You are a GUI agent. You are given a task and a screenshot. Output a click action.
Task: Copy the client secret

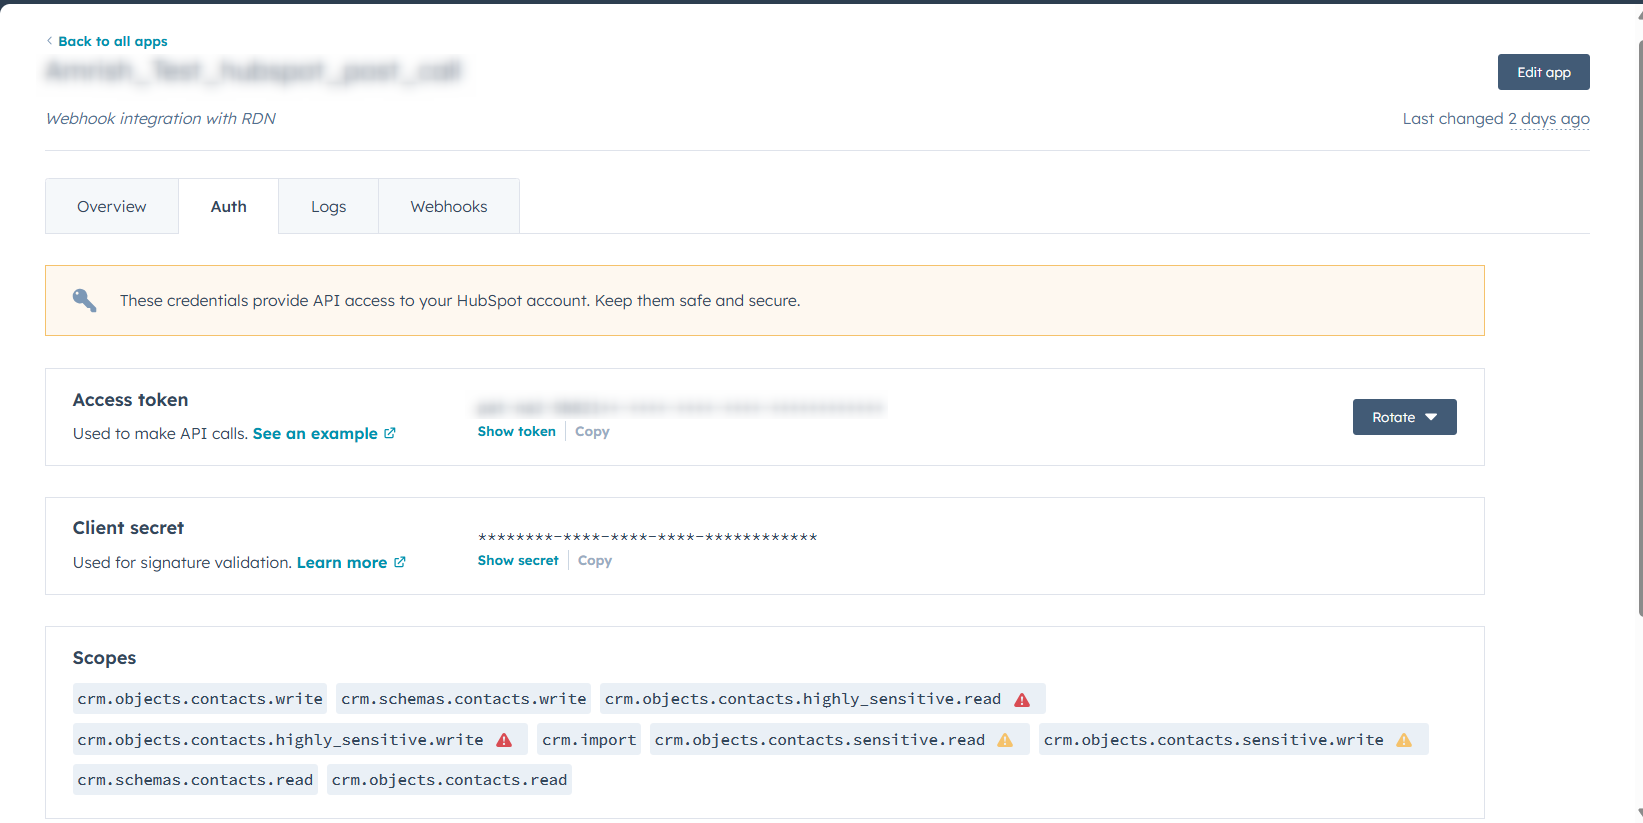(x=595, y=560)
